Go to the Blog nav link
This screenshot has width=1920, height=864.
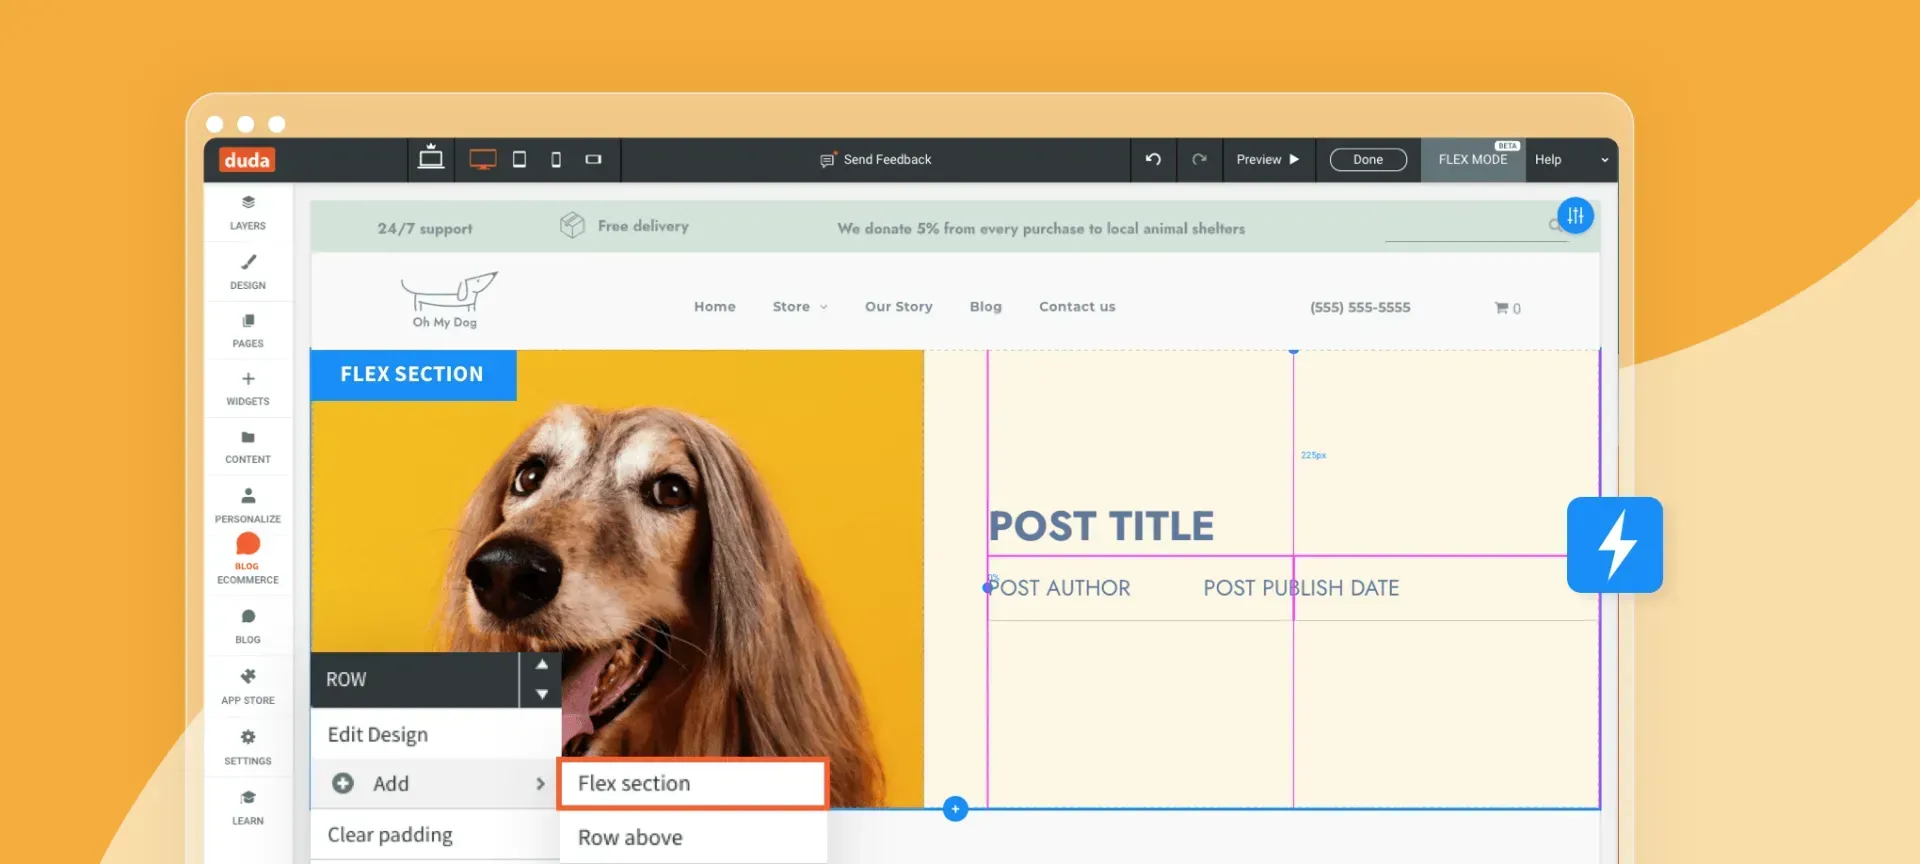pos(986,307)
